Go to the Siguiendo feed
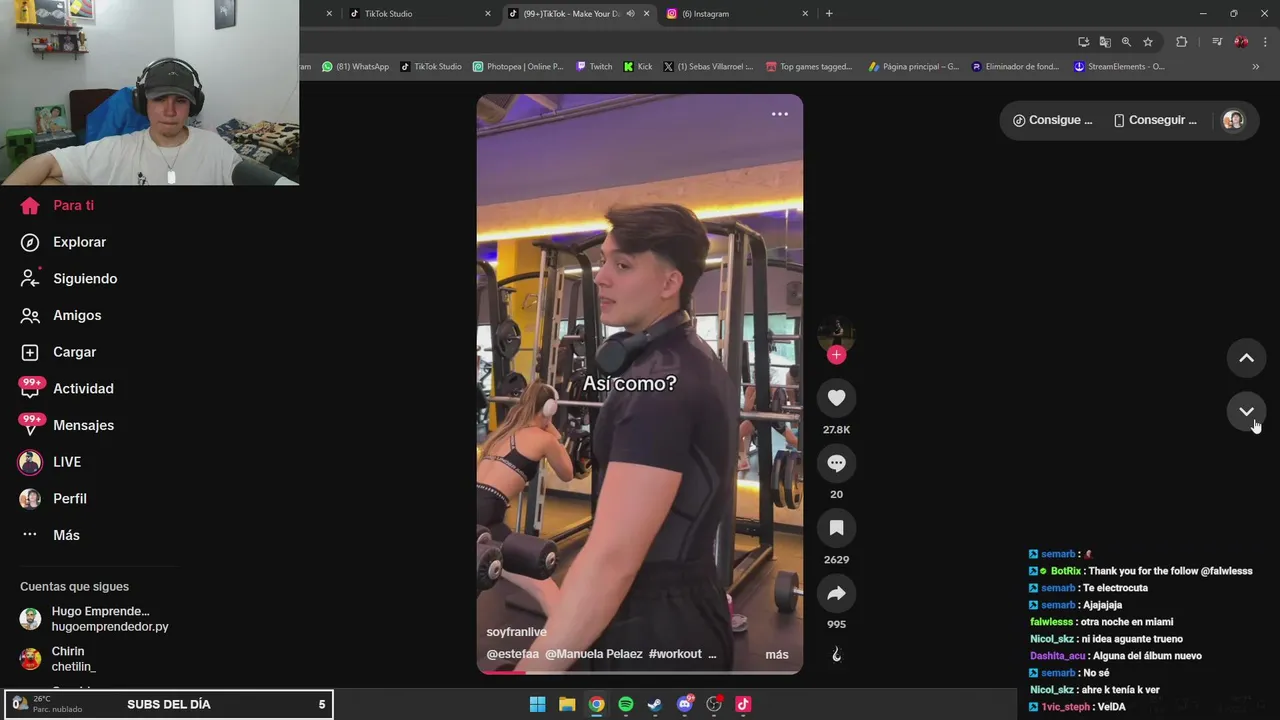This screenshot has height=720, width=1280. 69,278
